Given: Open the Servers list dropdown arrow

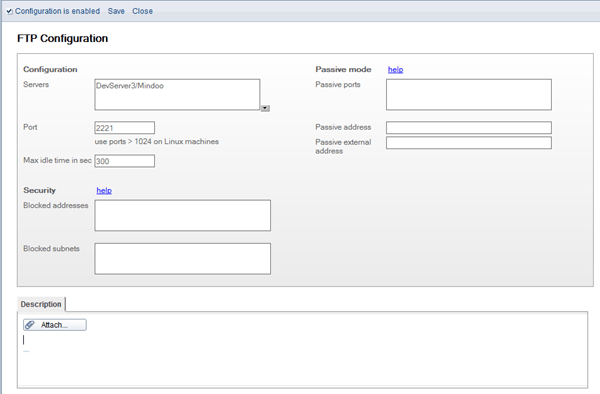Looking at the screenshot, I should click(x=265, y=108).
